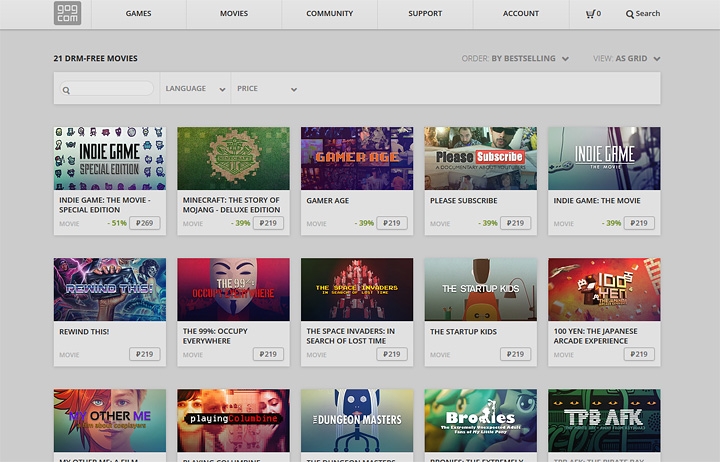
Task: Open the Gamer Age movie thumbnail
Action: 357,158
